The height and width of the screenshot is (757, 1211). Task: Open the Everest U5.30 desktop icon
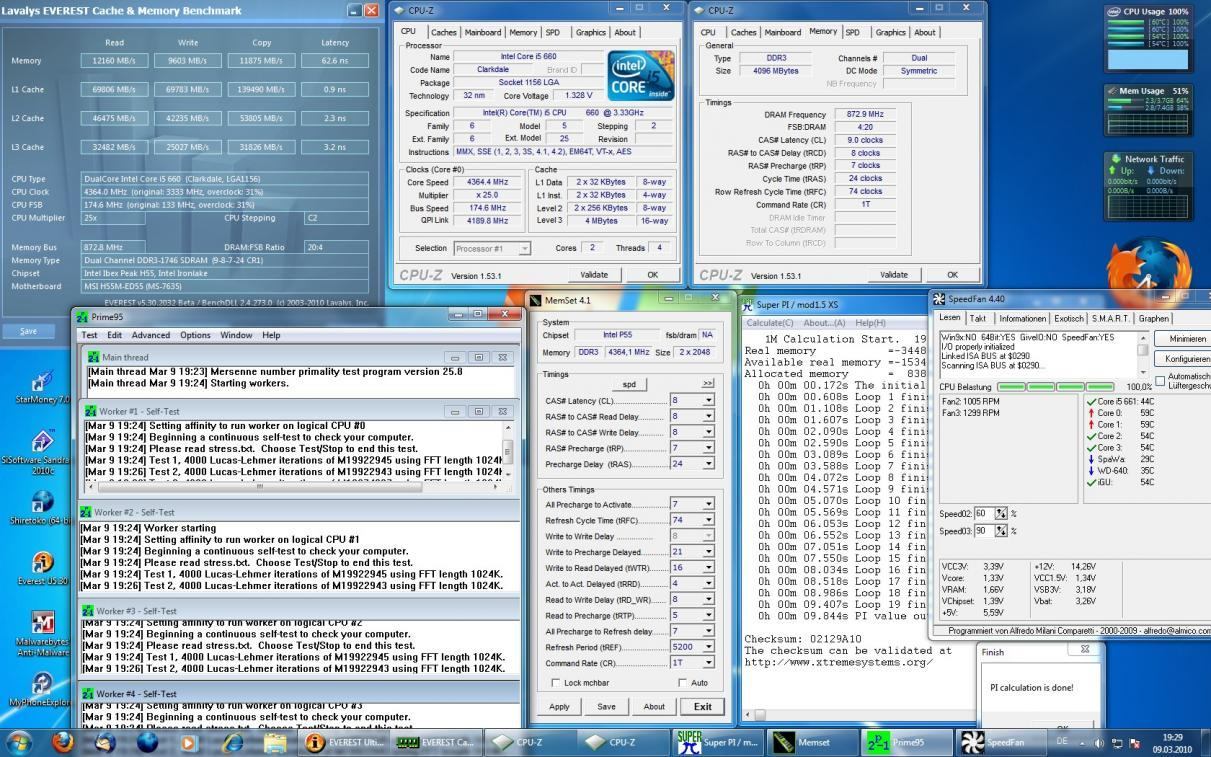(x=42, y=566)
